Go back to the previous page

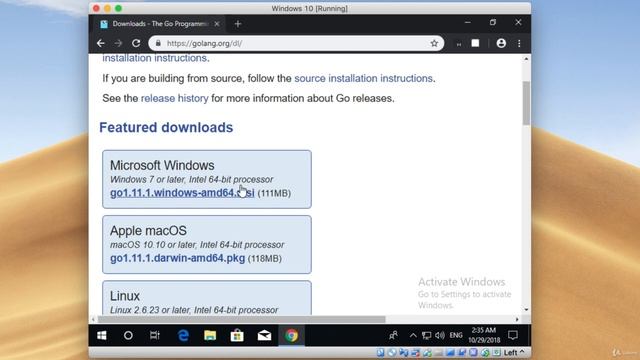(101, 43)
